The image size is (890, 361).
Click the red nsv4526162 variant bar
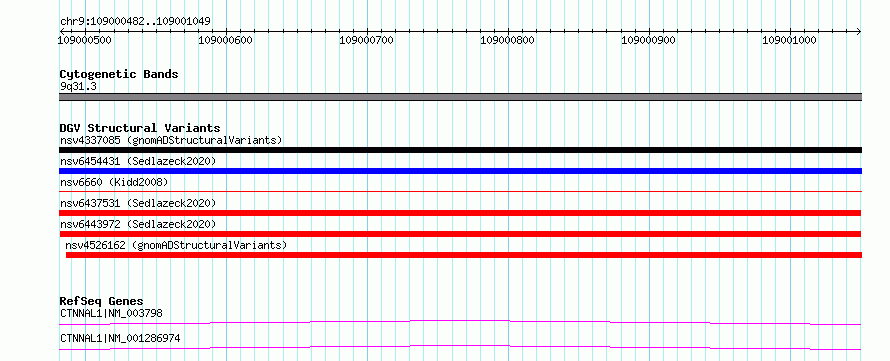tap(464, 255)
